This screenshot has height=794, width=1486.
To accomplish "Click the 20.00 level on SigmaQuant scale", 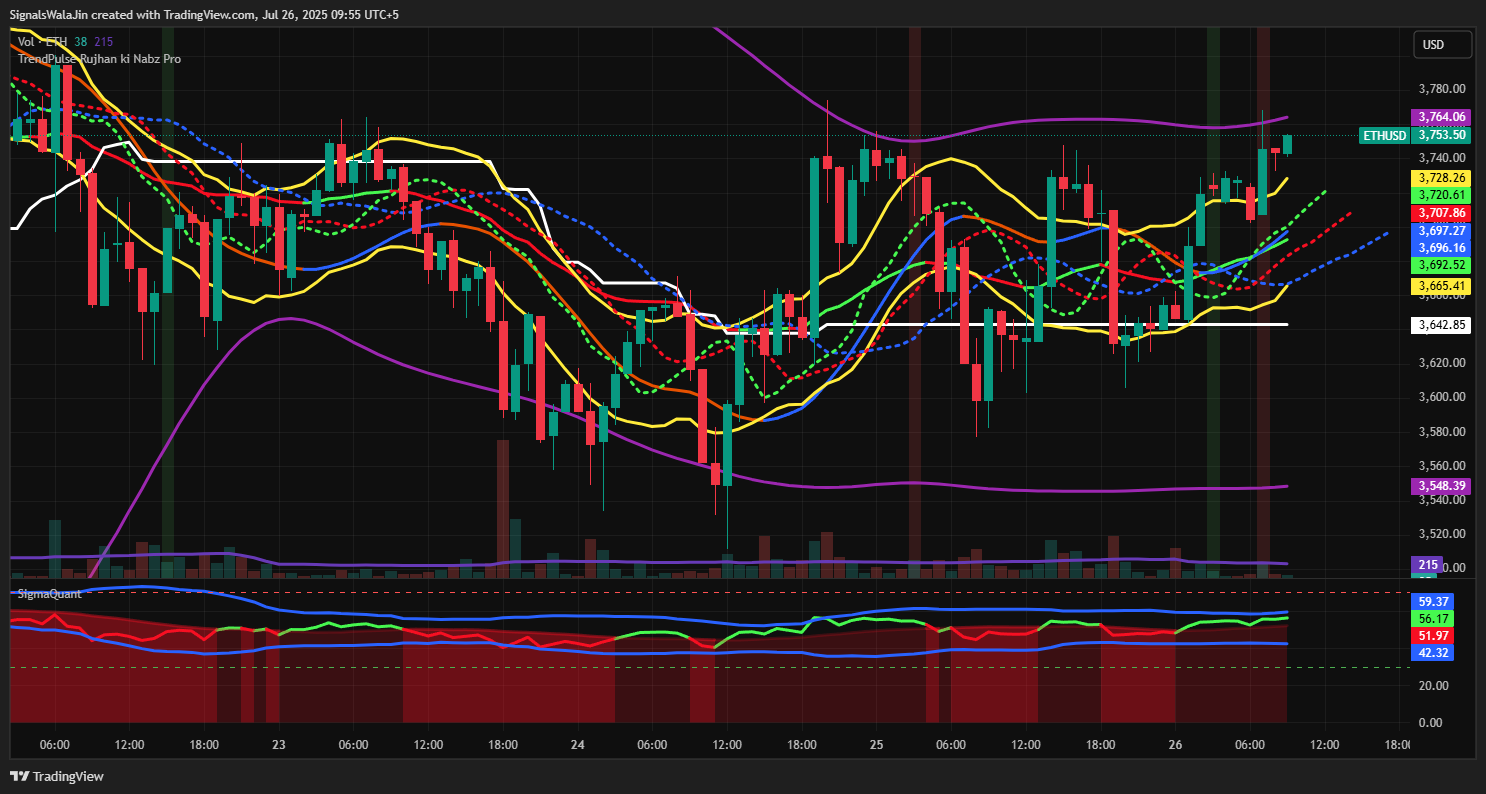I will (1433, 685).
